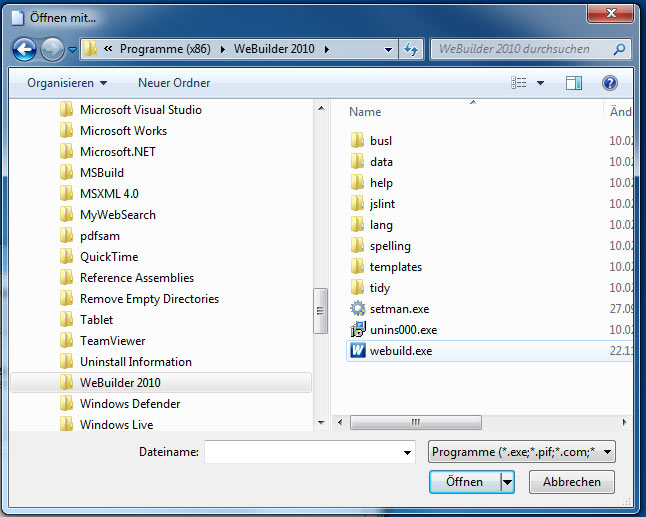Open help with the question mark icon
The width and height of the screenshot is (646, 517).
point(610,83)
